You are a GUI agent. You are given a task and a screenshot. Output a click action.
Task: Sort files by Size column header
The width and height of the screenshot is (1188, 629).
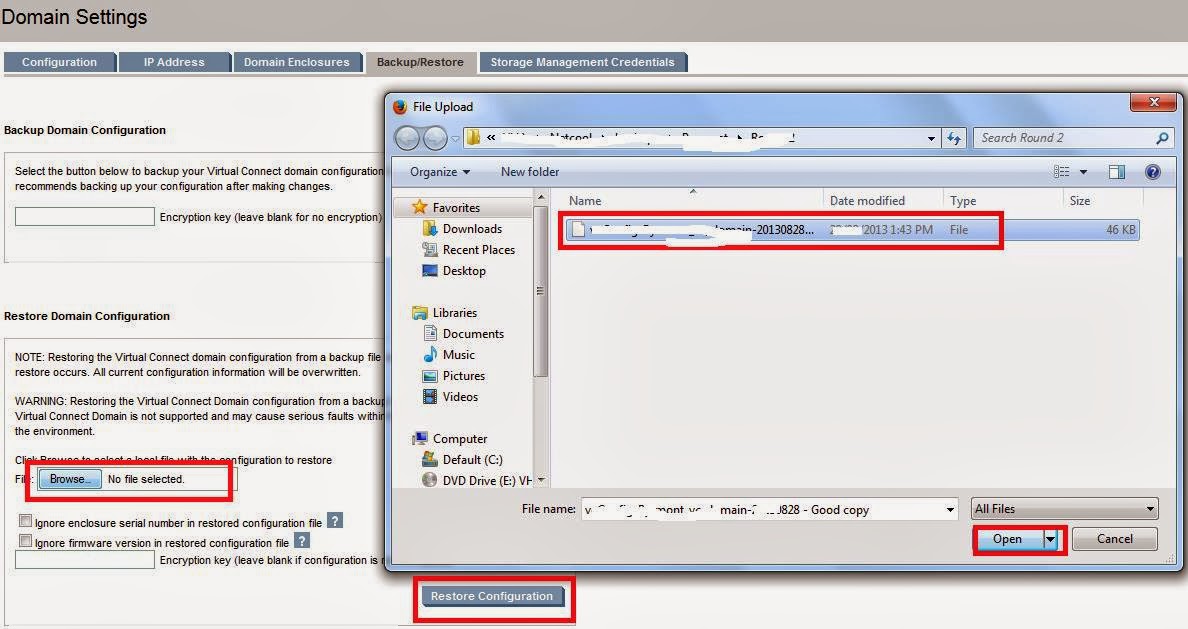[1080, 201]
